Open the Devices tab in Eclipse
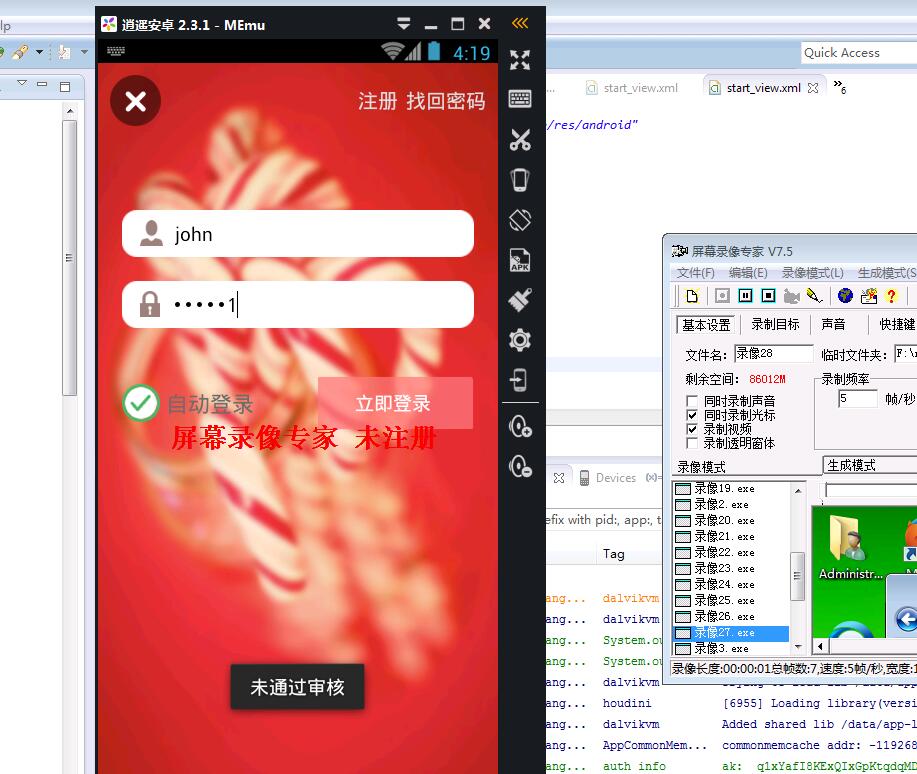Image resolution: width=917 pixels, height=774 pixels. pyautogui.click(x=608, y=477)
